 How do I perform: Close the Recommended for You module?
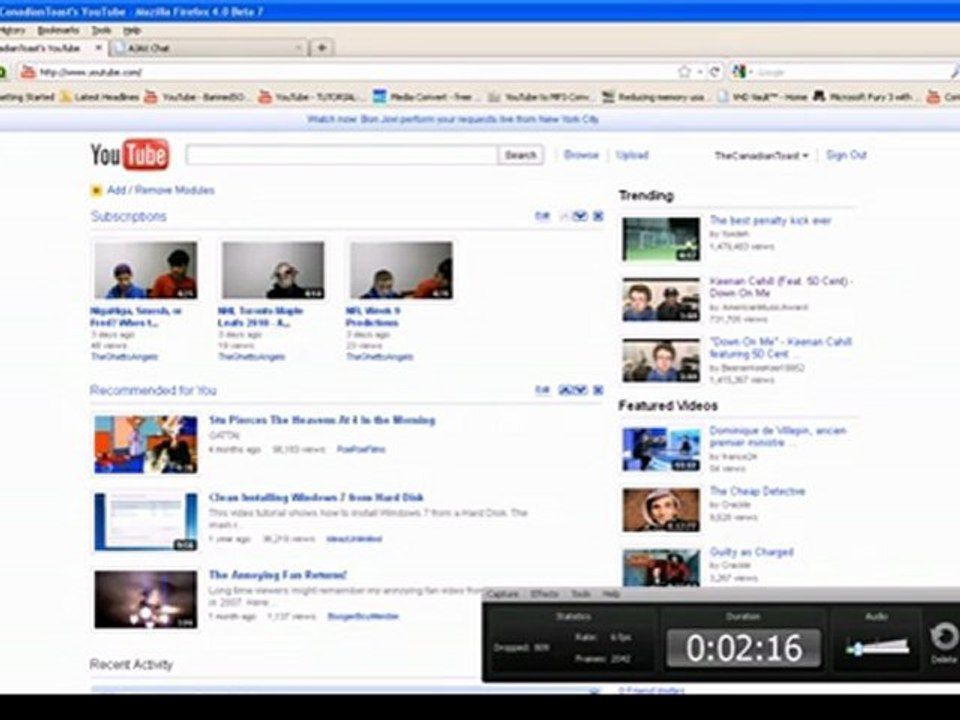coord(598,390)
